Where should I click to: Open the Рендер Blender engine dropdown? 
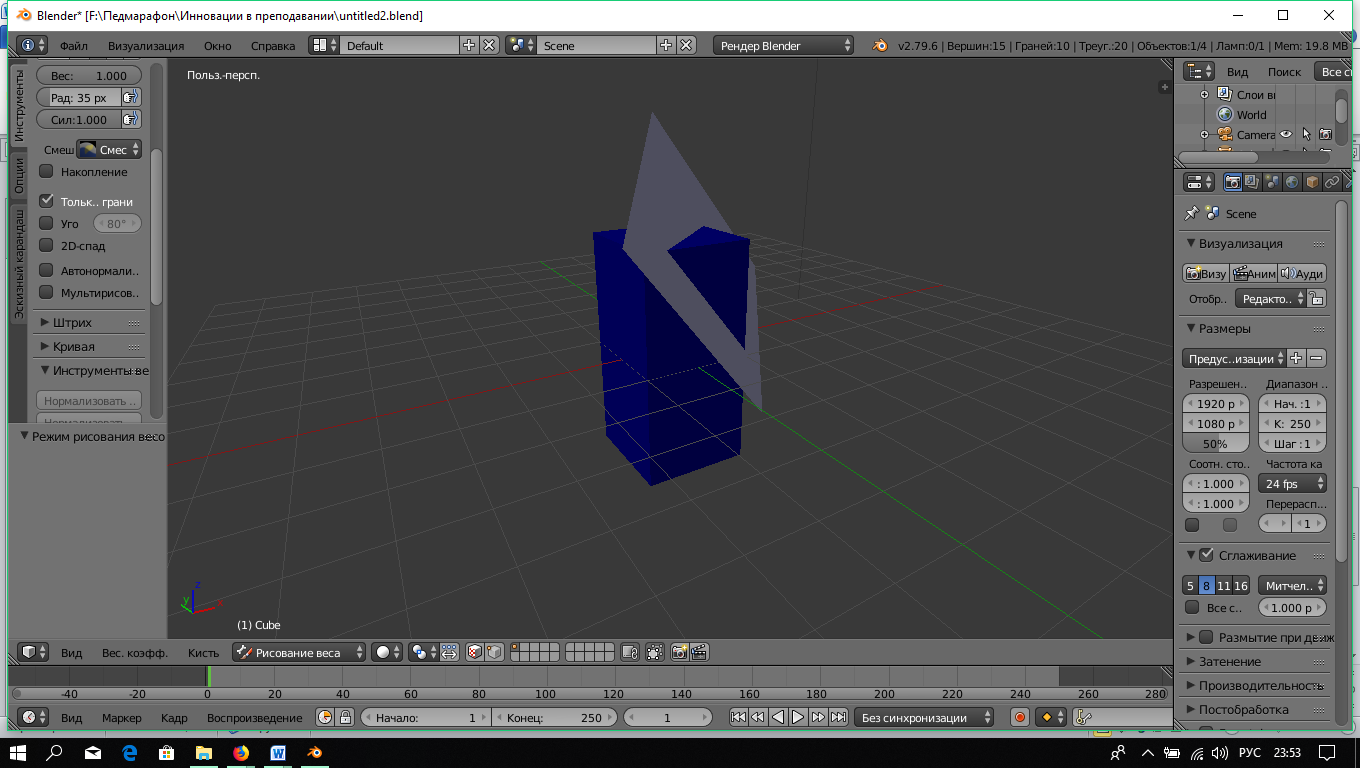tap(784, 45)
